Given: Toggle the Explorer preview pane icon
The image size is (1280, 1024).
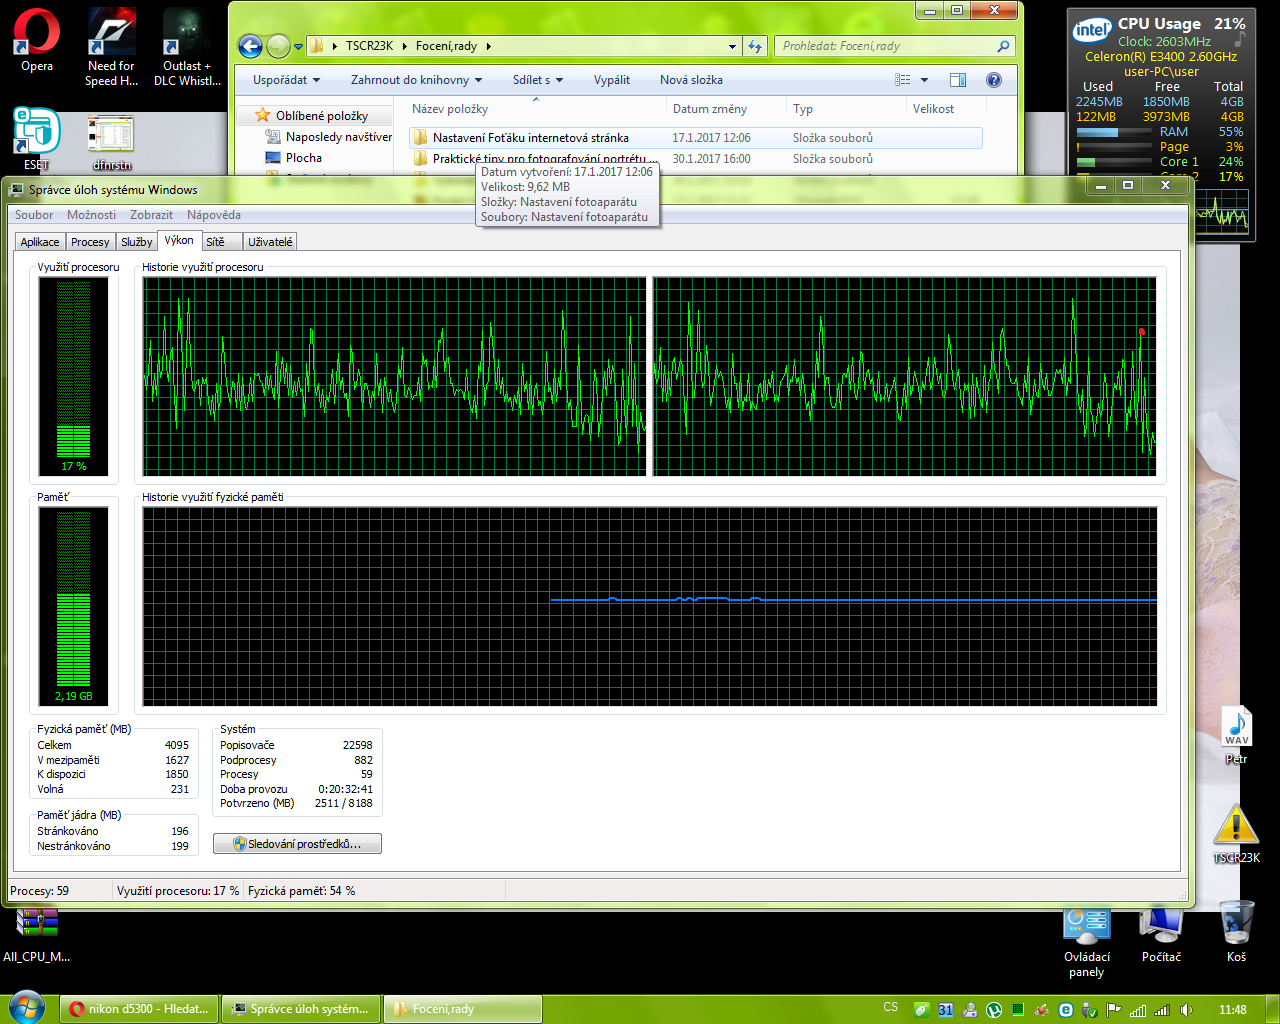Looking at the screenshot, I should pyautogui.click(x=957, y=80).
